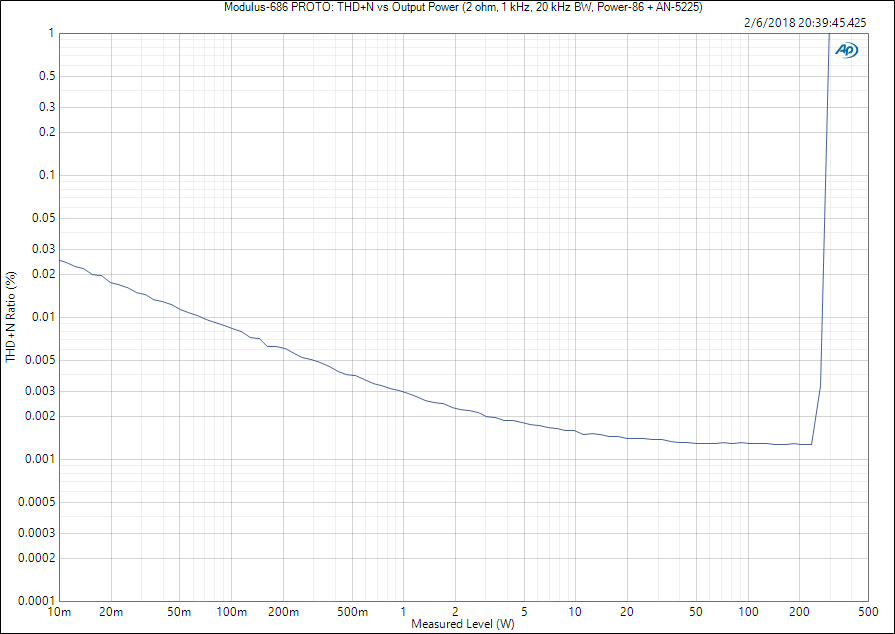Click the y-axis value 0.0002
This screenshot has height=634, width=895.
tap(39, 558)
